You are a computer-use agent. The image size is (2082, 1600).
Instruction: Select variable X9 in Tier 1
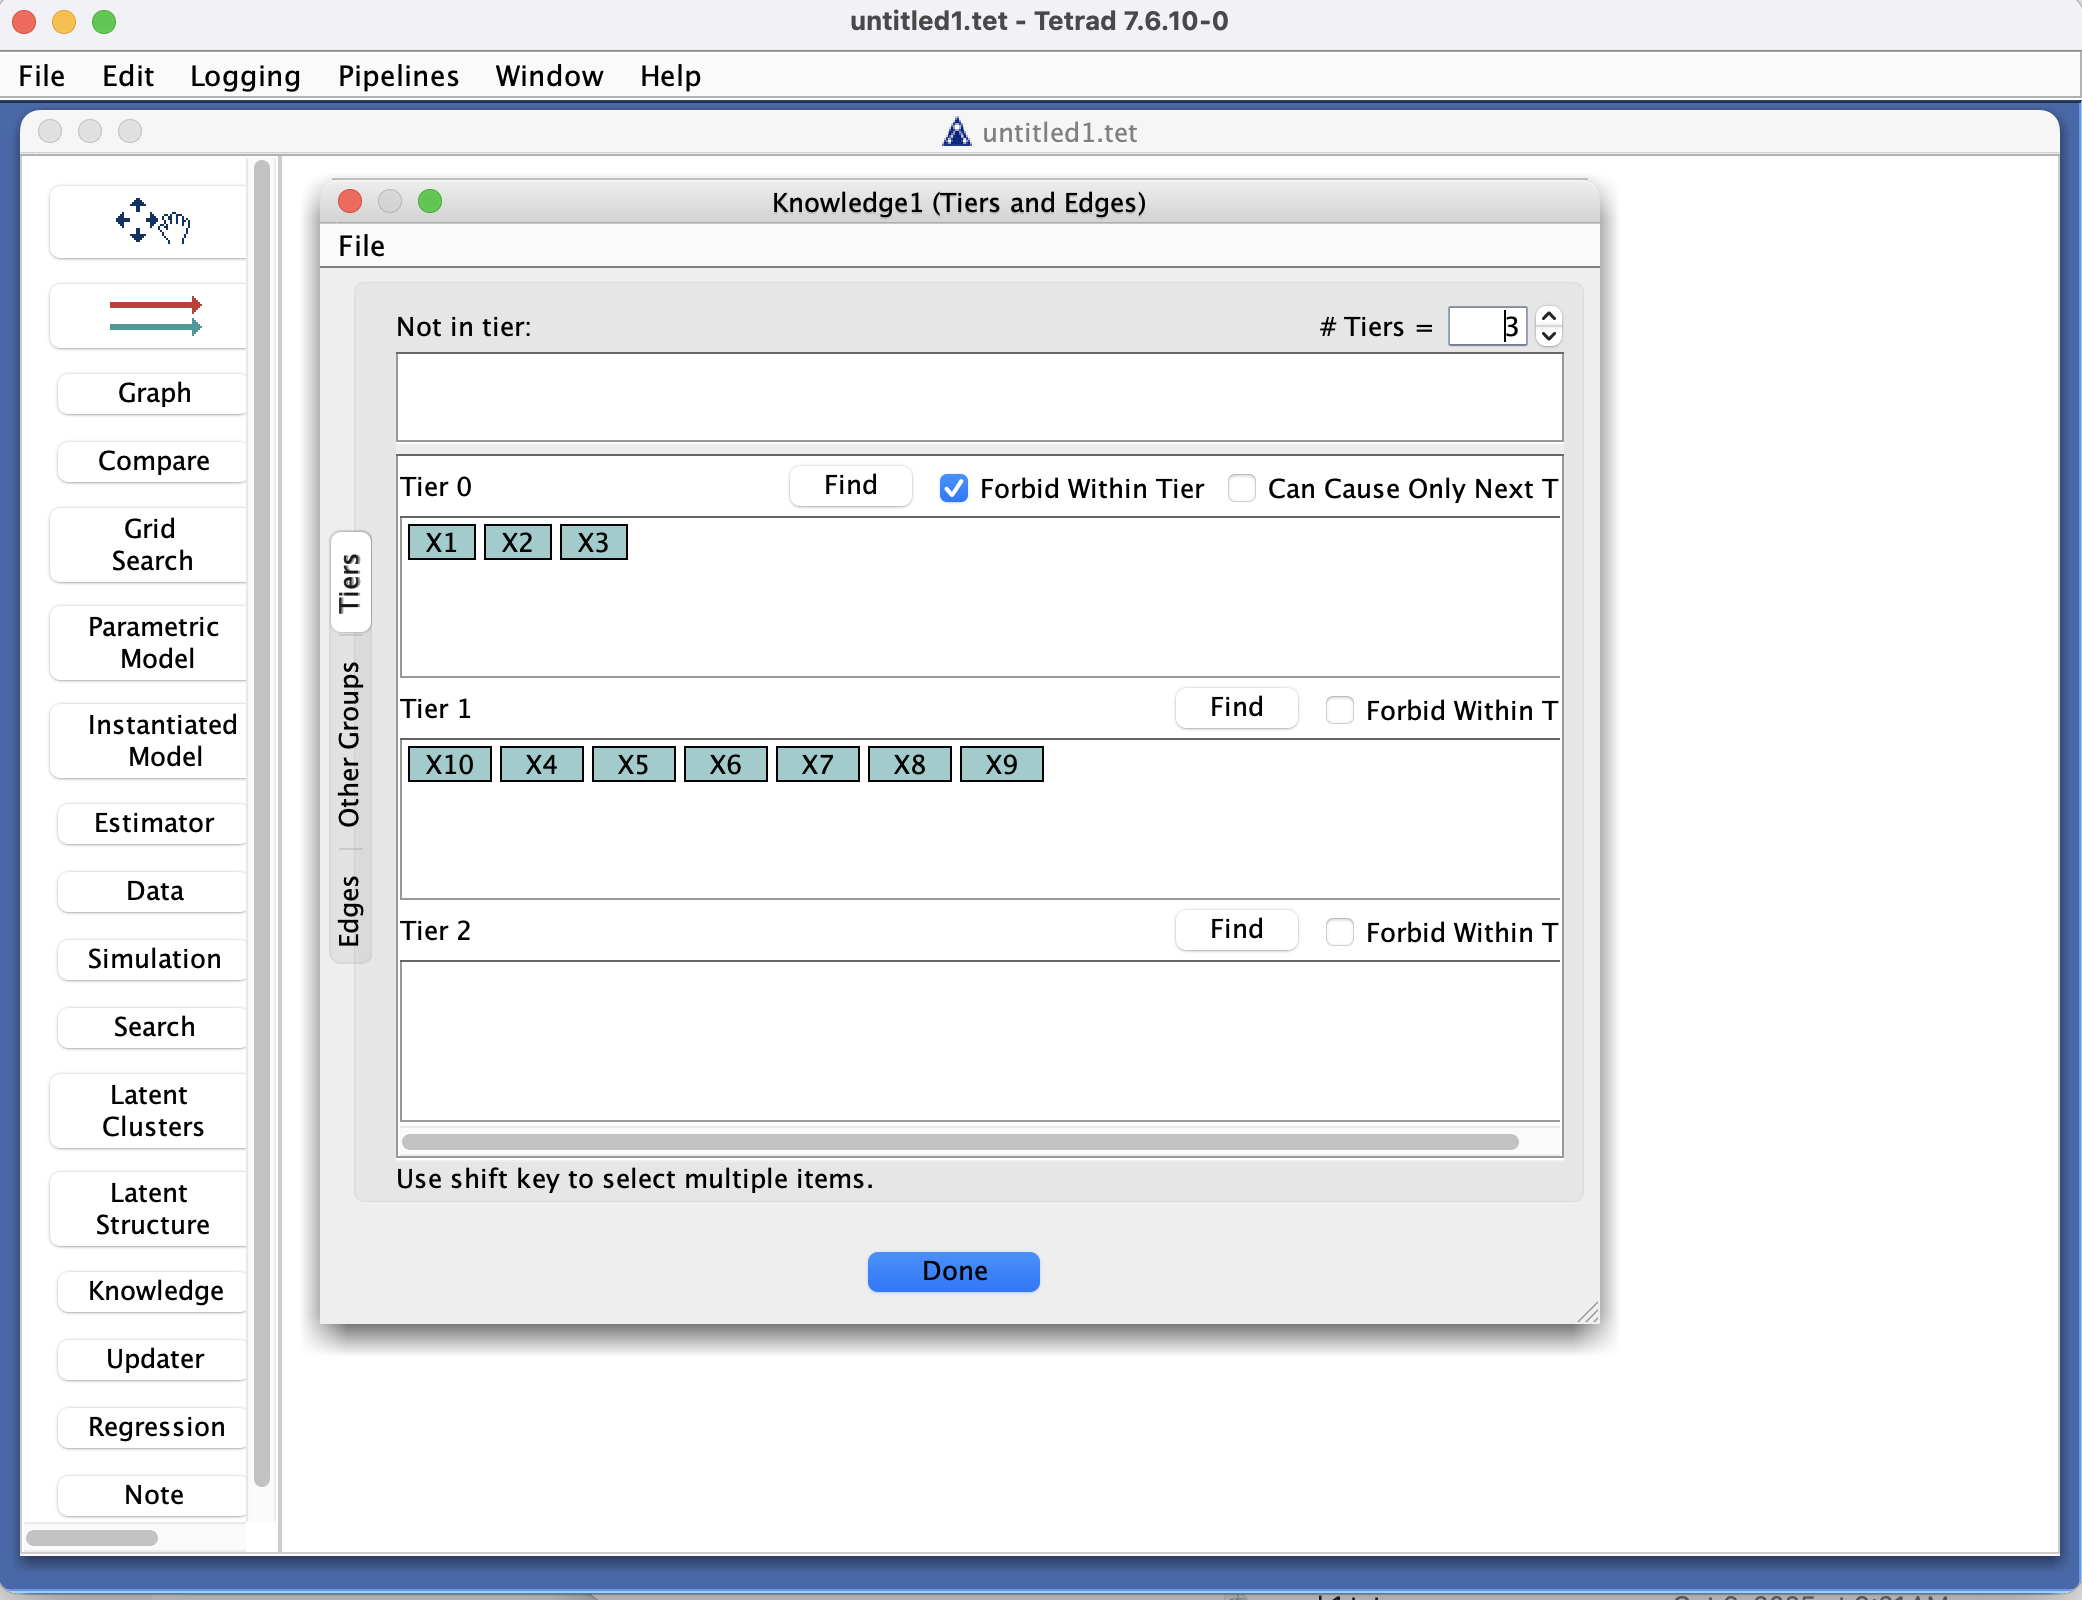click(x=1002, y=764)
